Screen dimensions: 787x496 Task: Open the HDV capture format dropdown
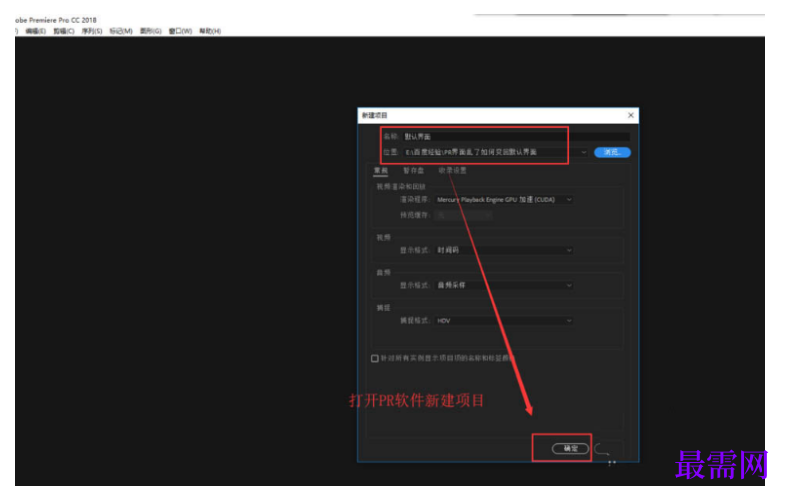(x=504, y=321)
